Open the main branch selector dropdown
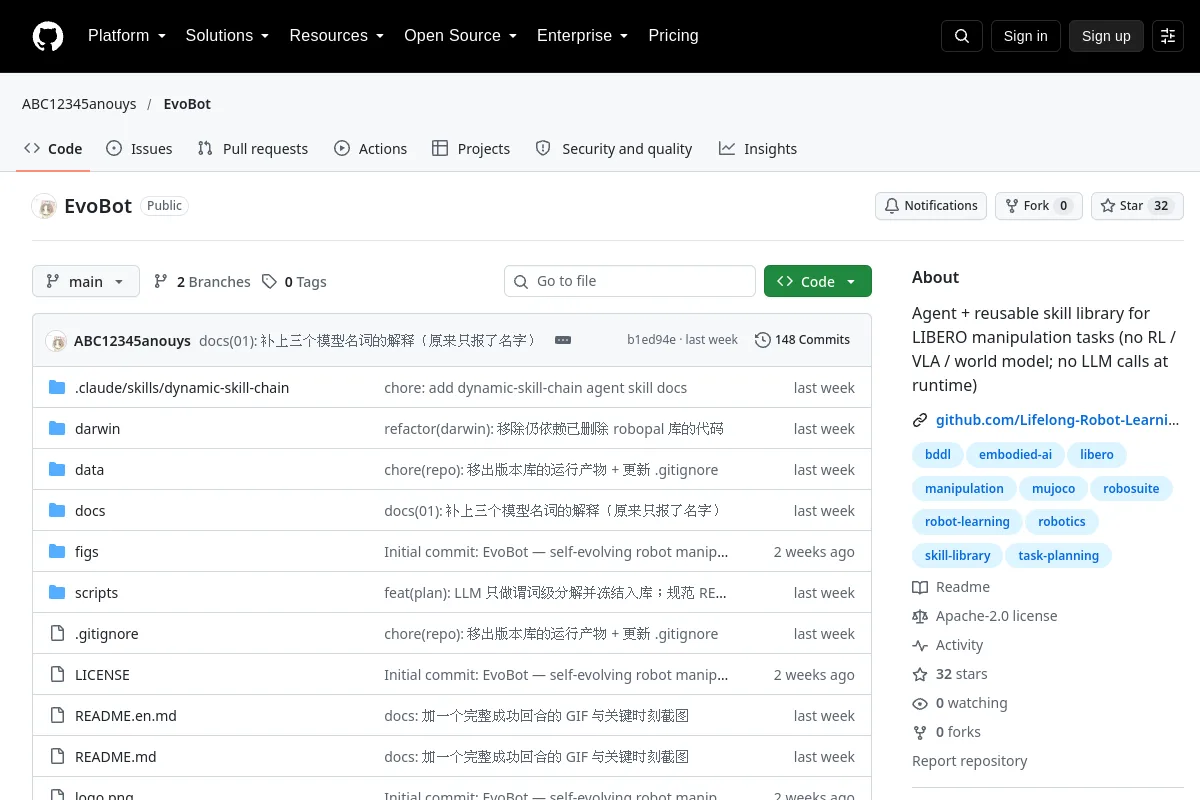This screenshot has height=800, width=1200. 86,282
